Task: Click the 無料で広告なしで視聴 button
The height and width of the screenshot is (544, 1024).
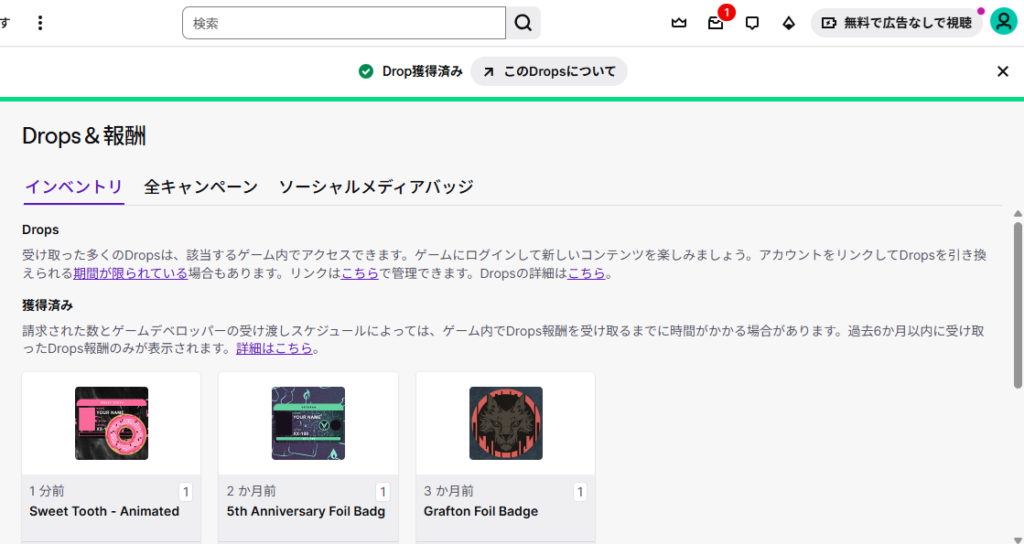Action: 896,23
